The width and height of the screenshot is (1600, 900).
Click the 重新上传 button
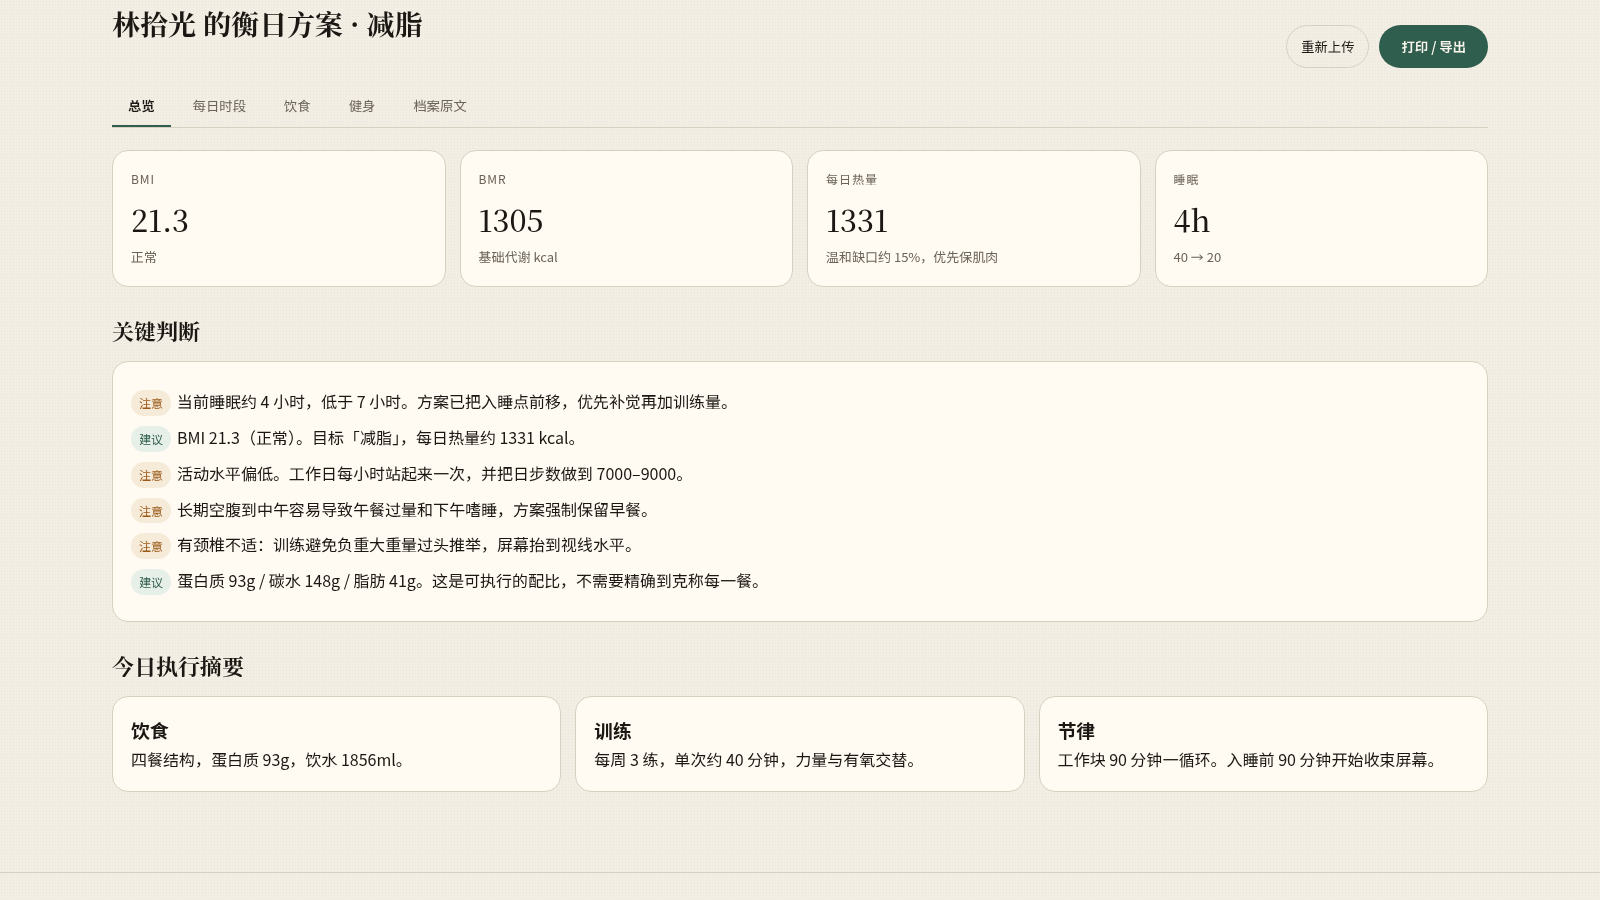point(1327,47)
